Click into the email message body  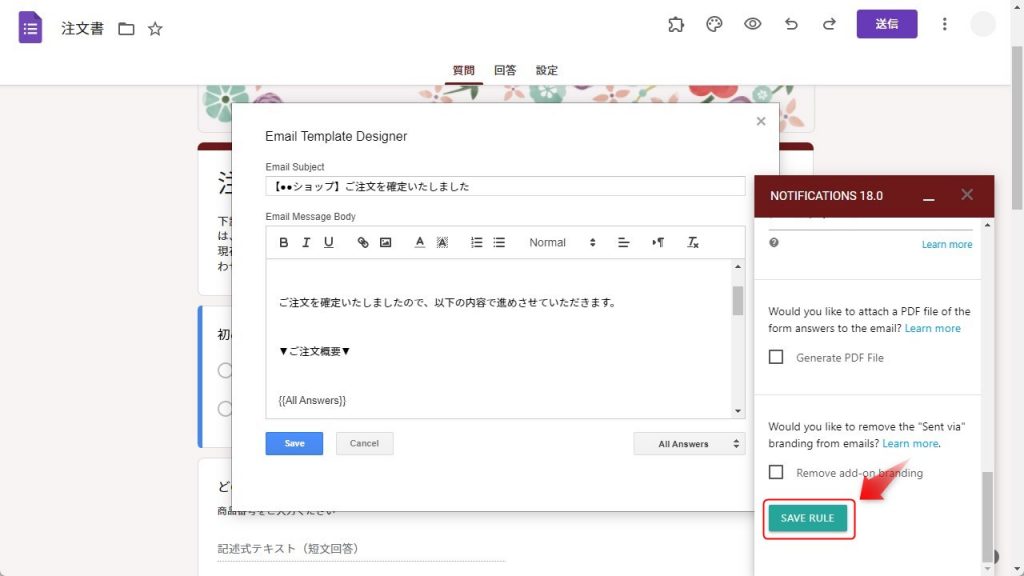[499, 338]
